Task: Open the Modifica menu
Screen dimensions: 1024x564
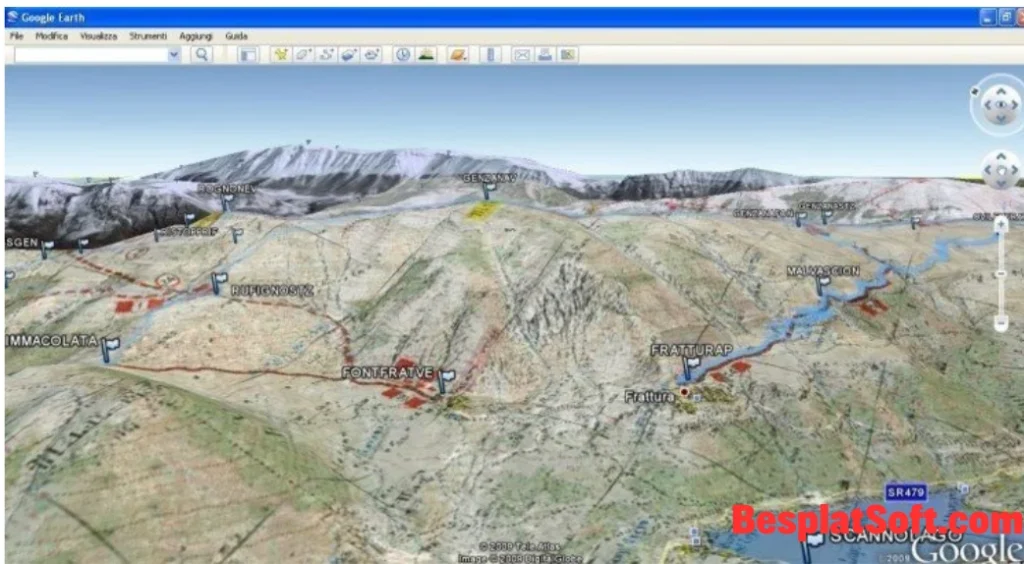Action: coord(52,36)
